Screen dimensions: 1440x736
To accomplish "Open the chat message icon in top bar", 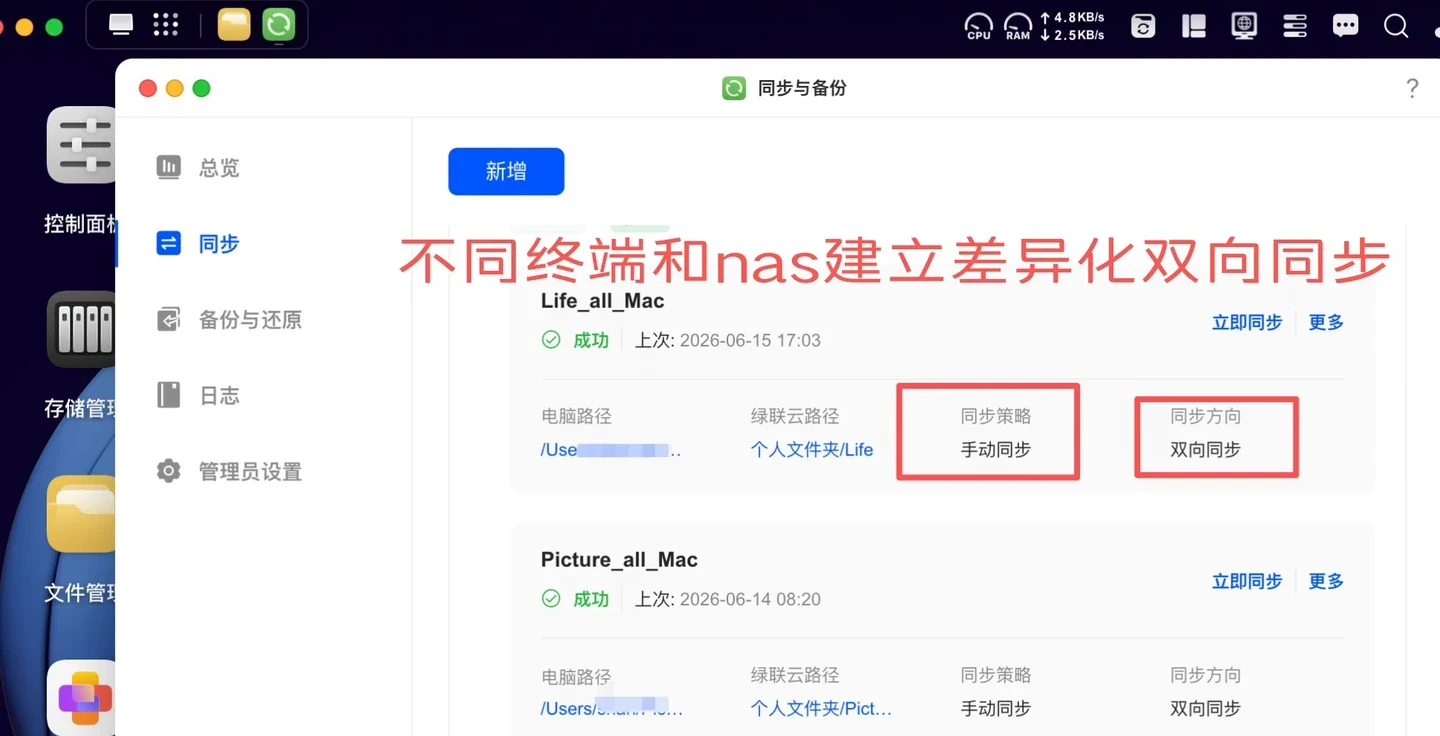I will (1346, 26).
